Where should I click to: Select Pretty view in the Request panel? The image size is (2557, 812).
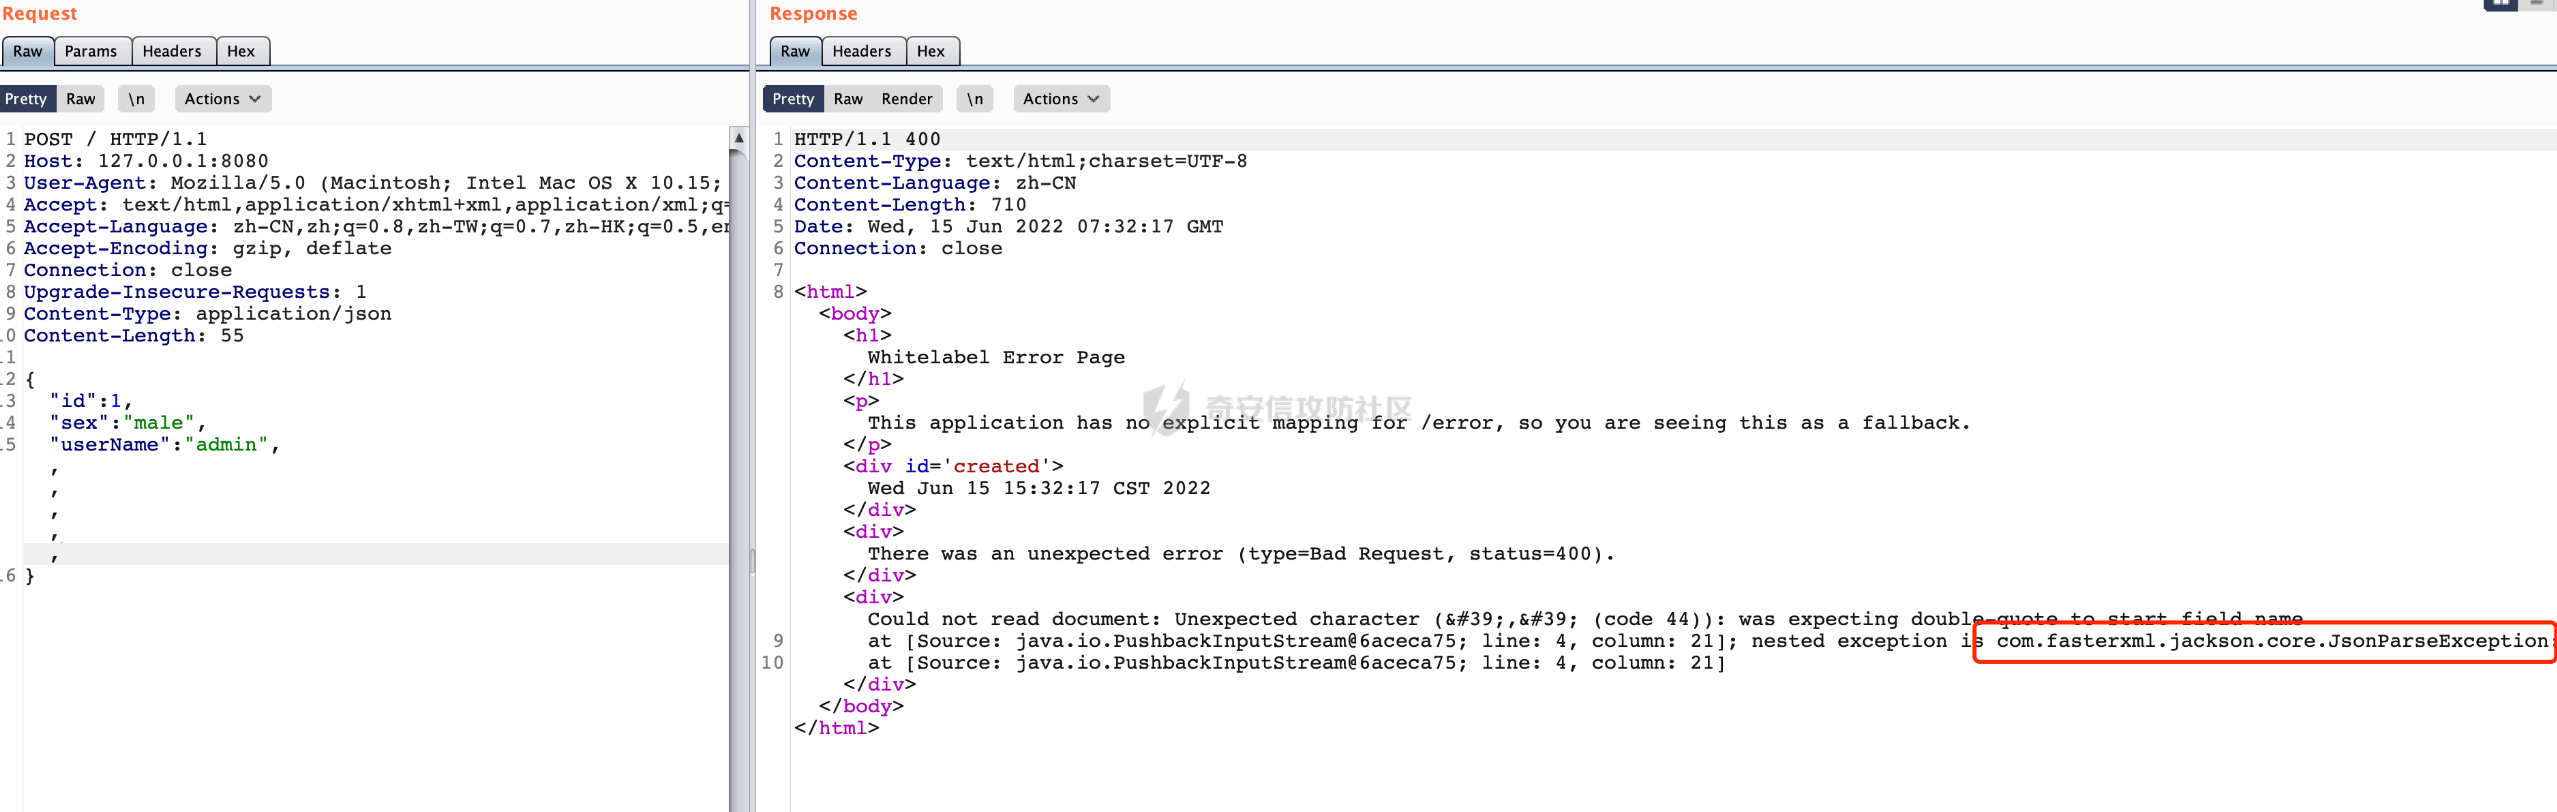coord(26,99)
